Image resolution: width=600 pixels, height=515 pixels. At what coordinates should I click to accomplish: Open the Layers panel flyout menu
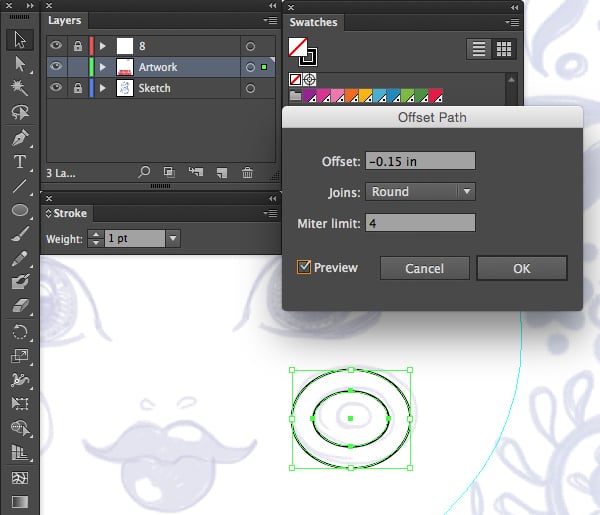click(271, 20)
